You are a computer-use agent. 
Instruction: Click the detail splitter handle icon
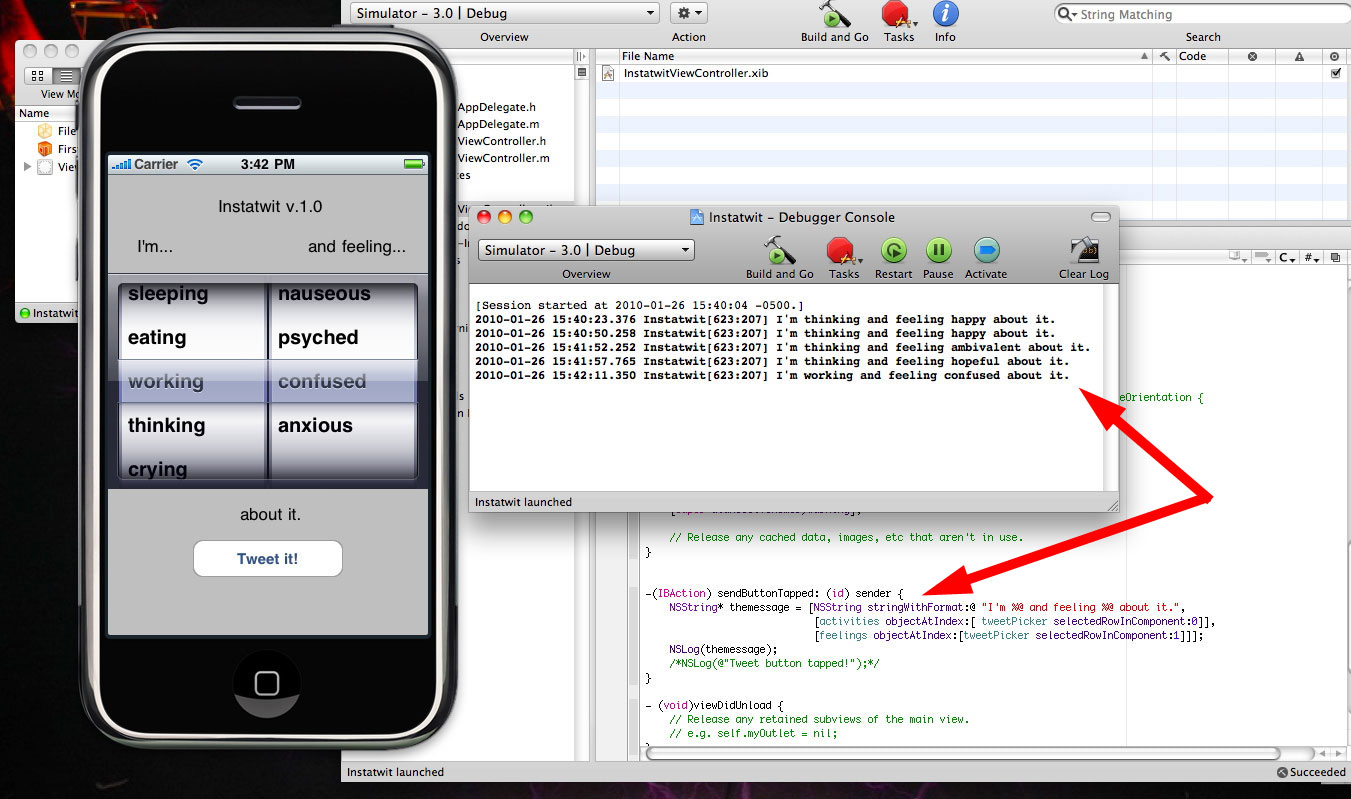point(582,56)
